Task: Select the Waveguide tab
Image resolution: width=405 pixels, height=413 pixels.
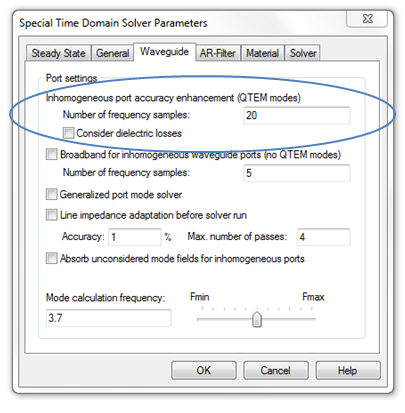Action: [x=165, y=52]
